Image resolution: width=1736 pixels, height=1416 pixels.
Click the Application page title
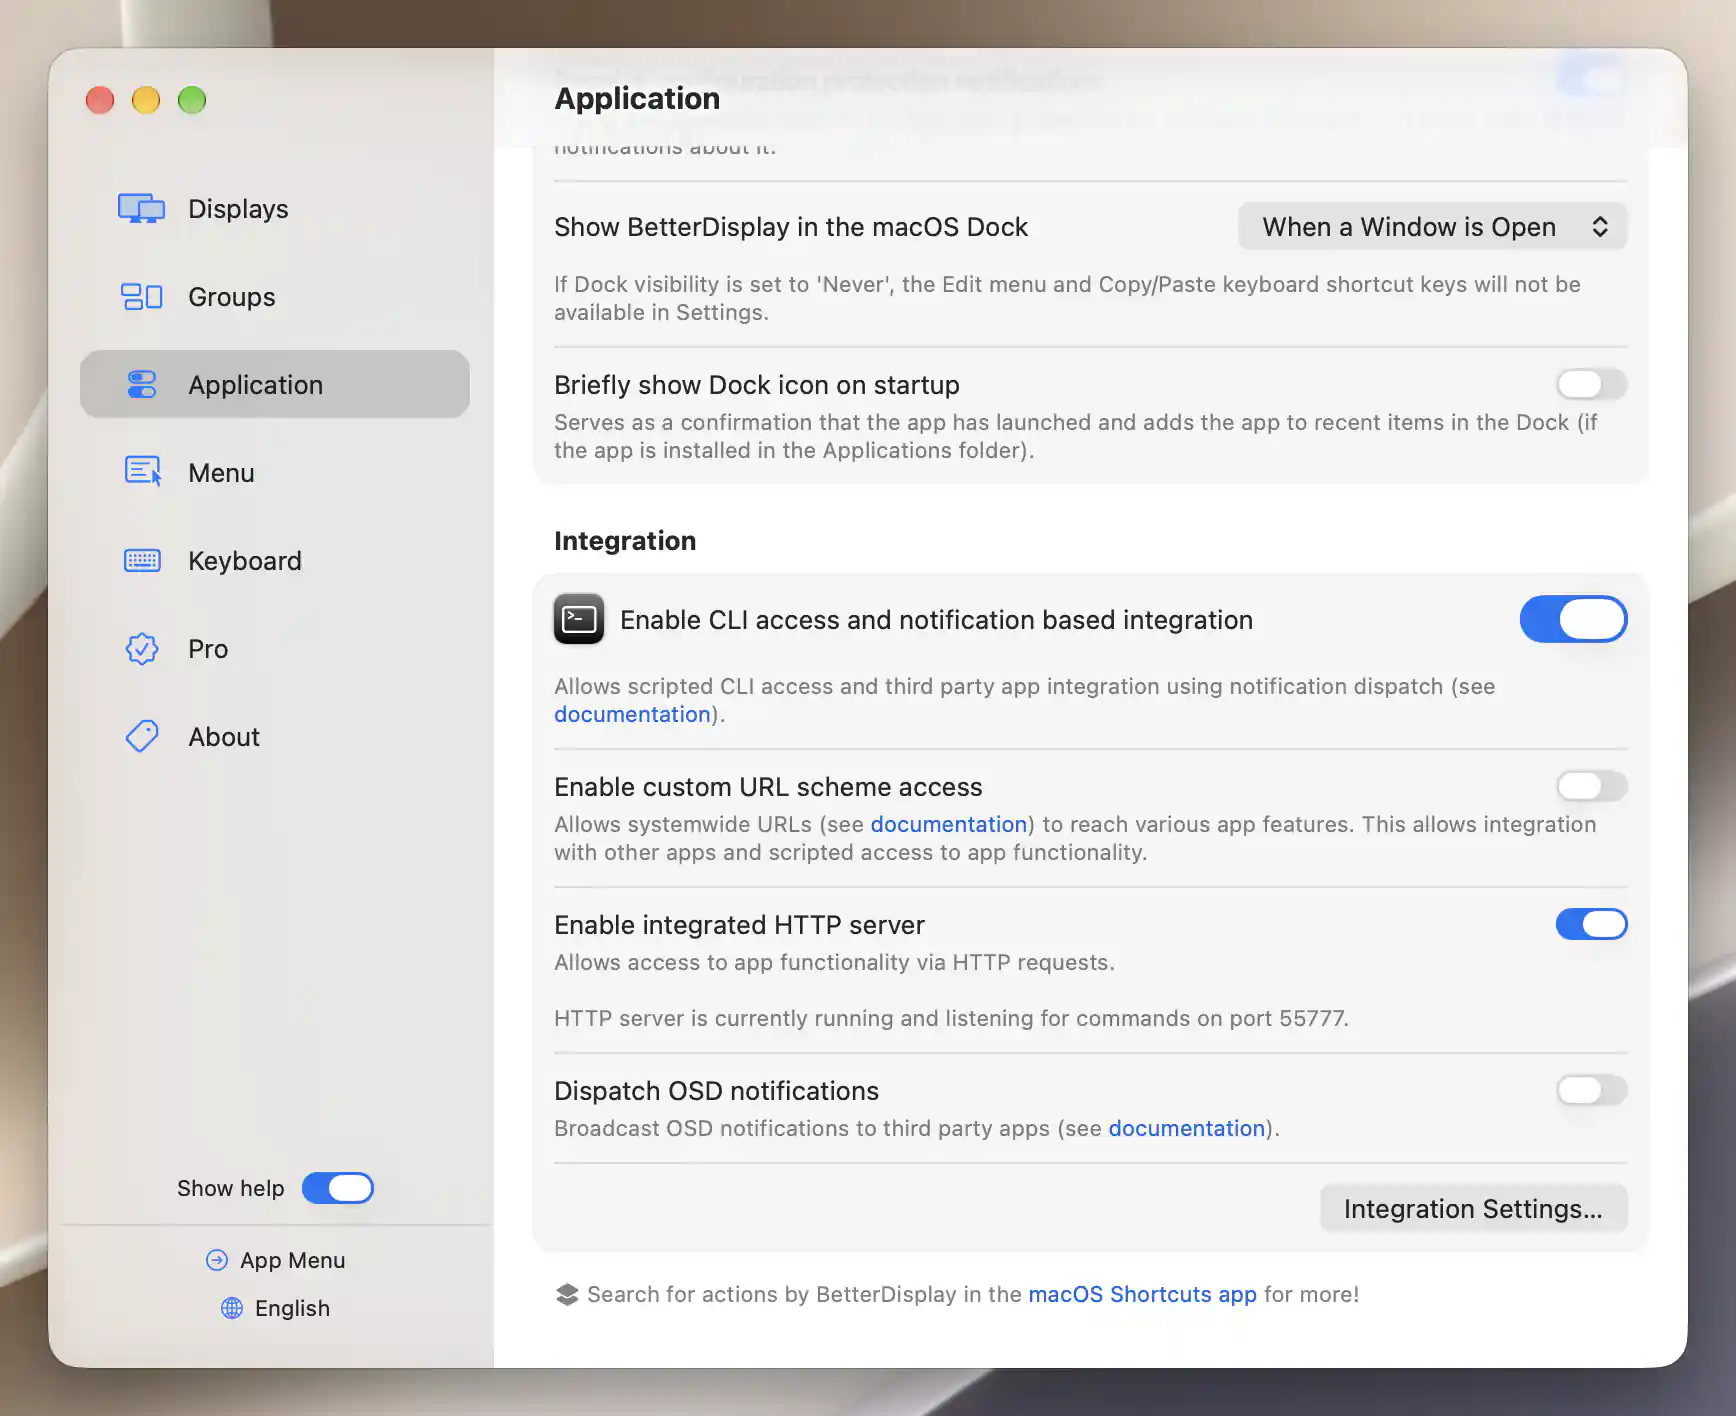[637, 98]
